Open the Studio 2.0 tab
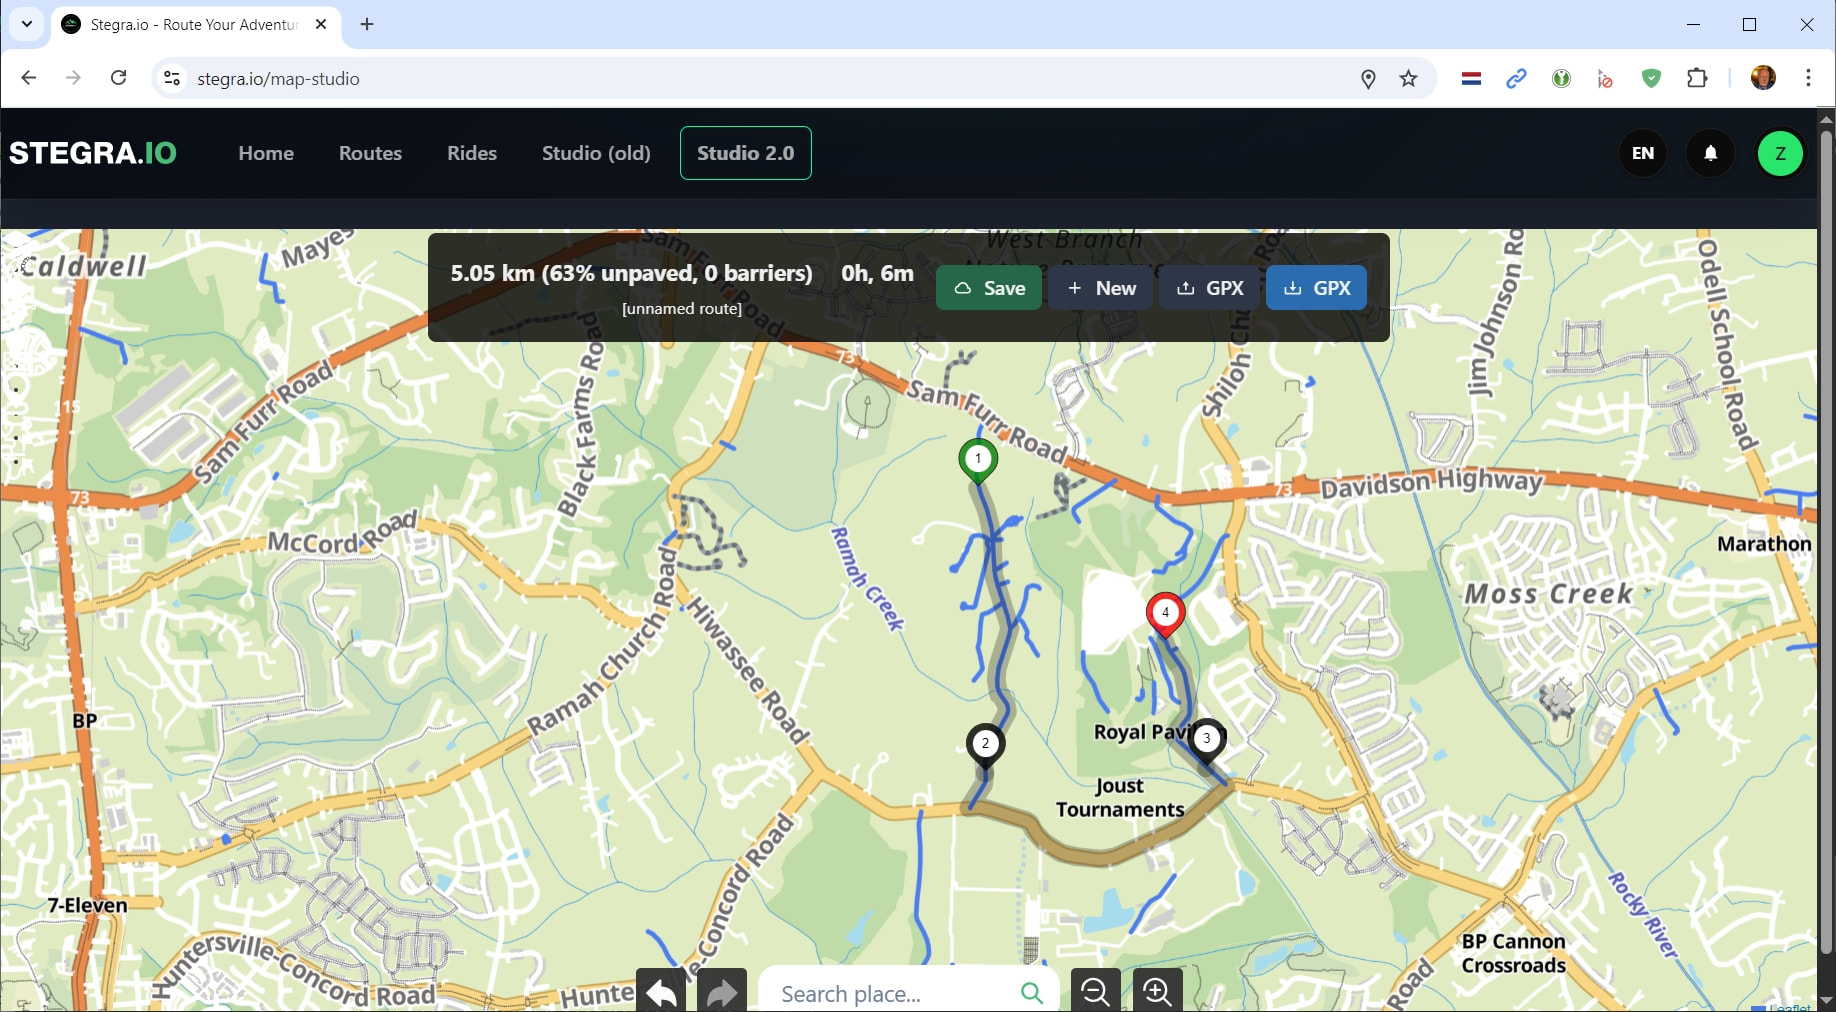Viewport: 1836px width, 1012px height. (x=745, y=153)
